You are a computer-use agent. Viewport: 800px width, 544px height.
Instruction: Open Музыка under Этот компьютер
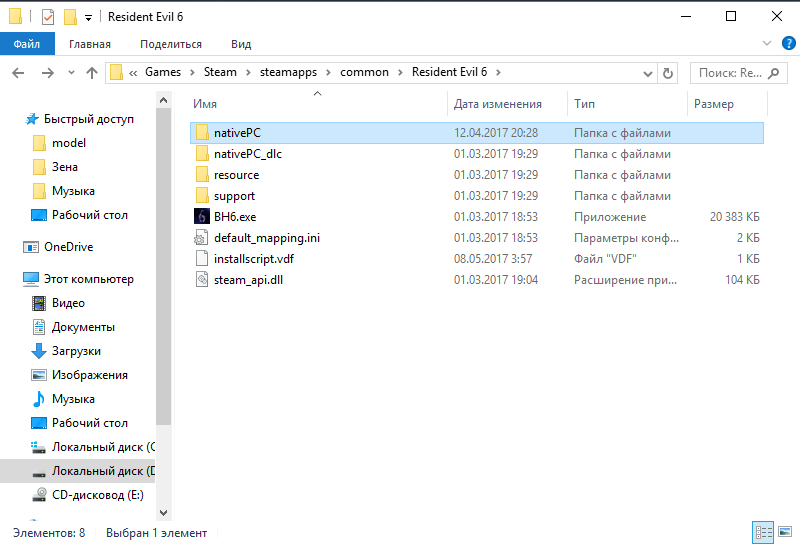pyautogui.click(x=64, y=399)
